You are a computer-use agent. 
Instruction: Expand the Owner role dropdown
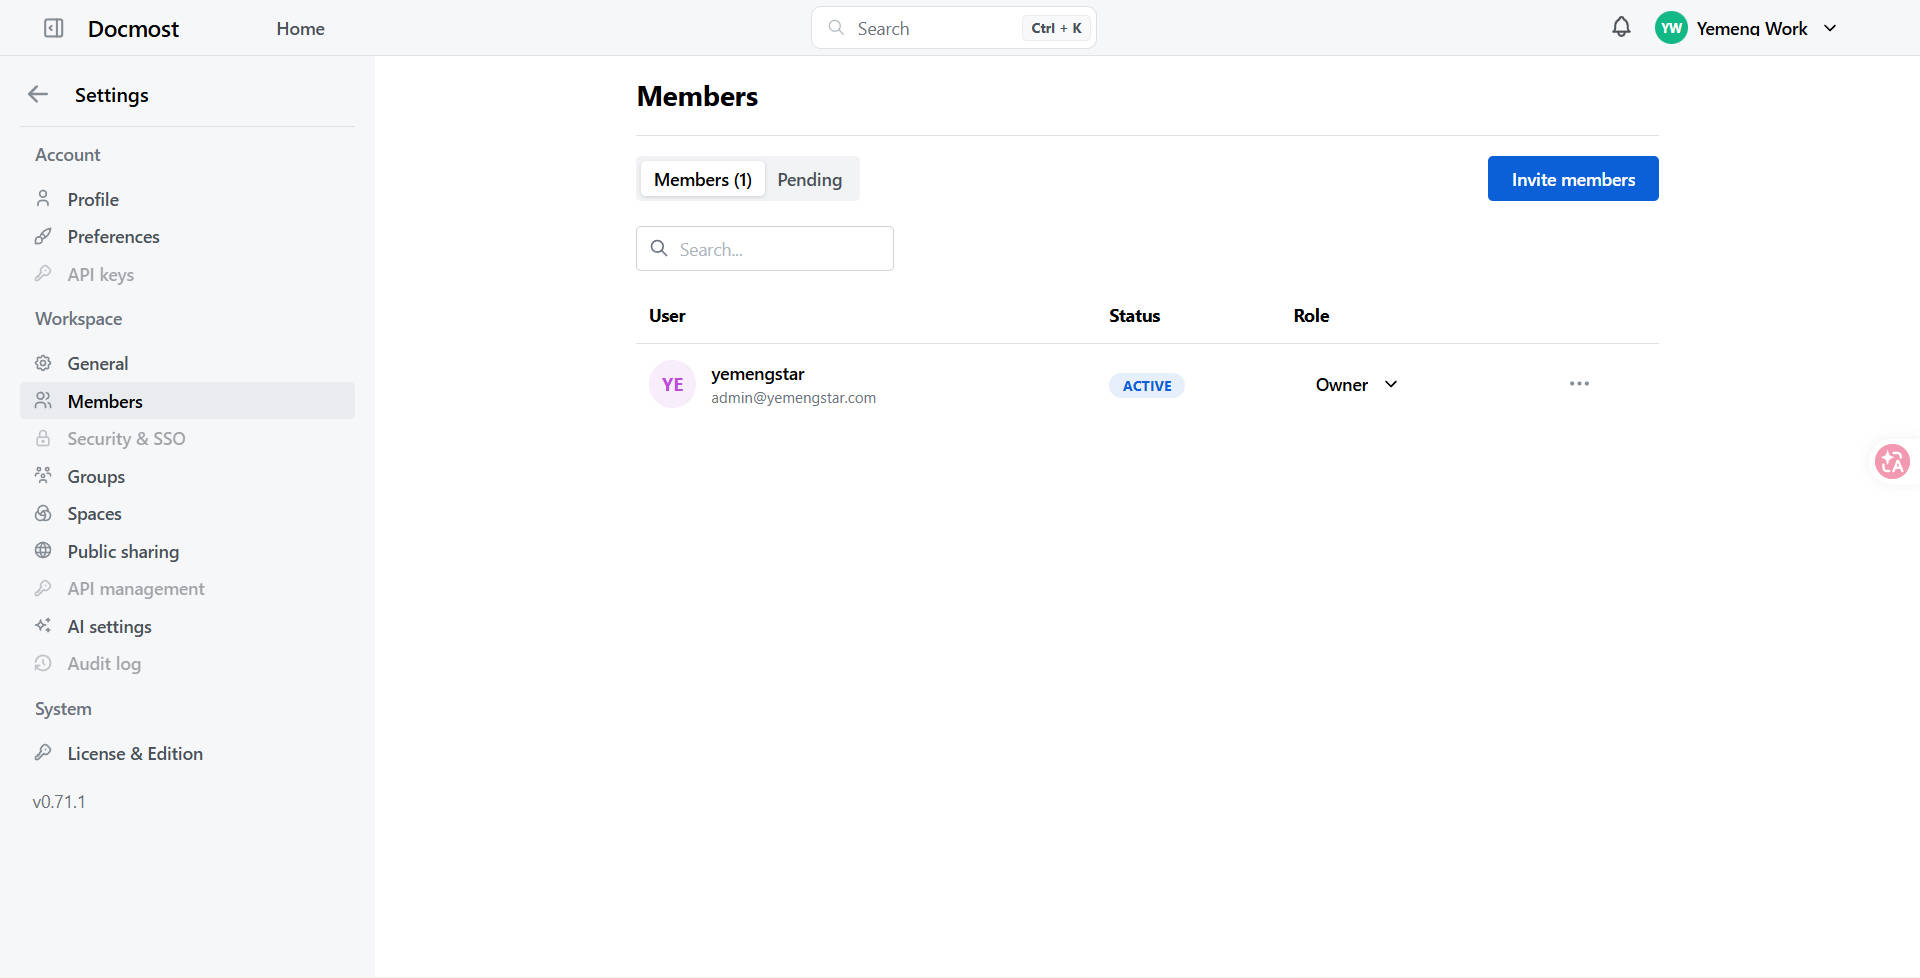click(1356, 385)
